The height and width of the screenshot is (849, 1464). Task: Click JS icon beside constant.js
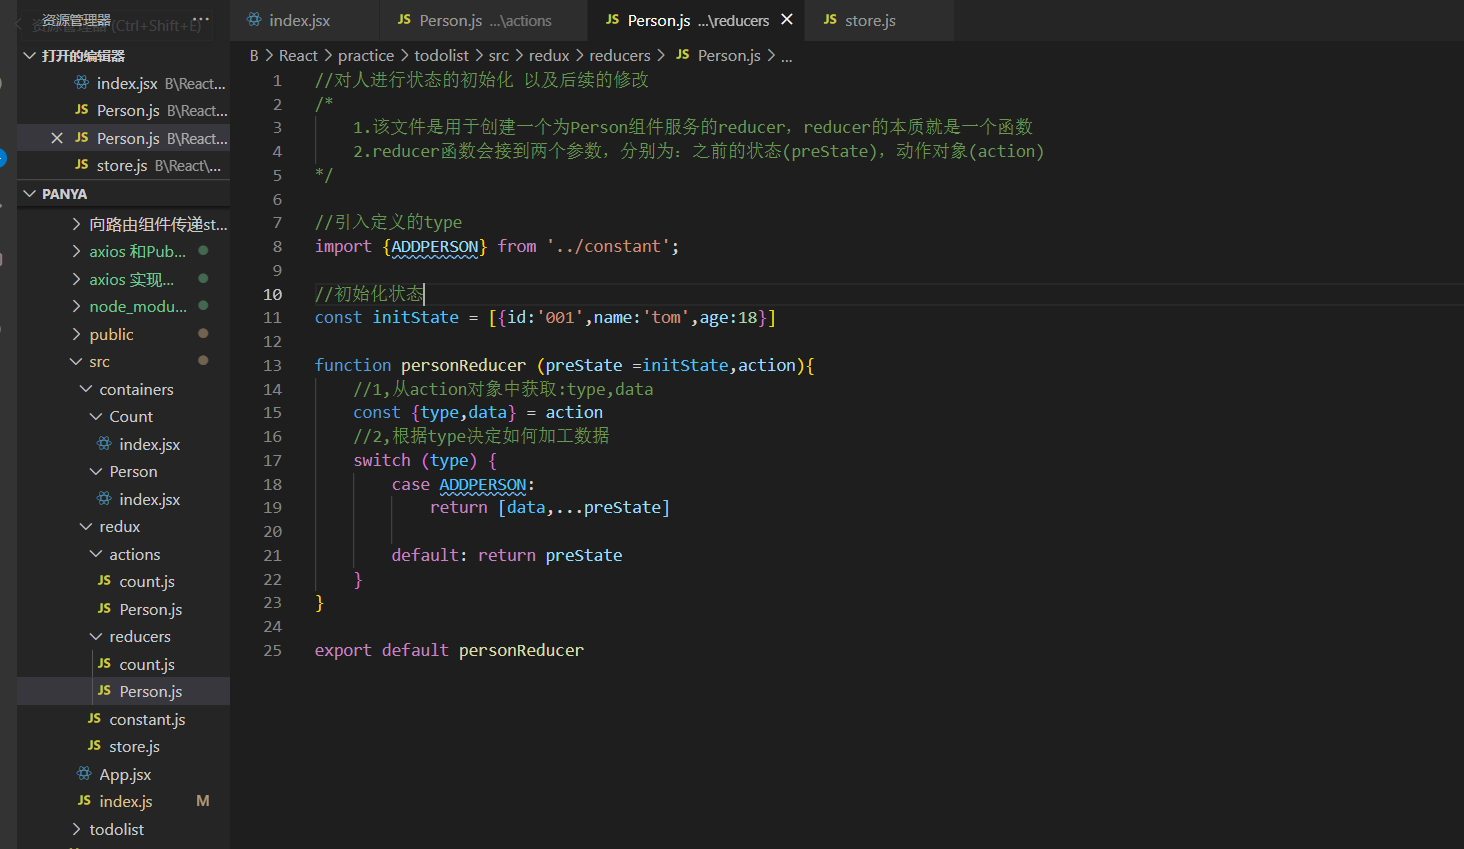pos(94,718)
